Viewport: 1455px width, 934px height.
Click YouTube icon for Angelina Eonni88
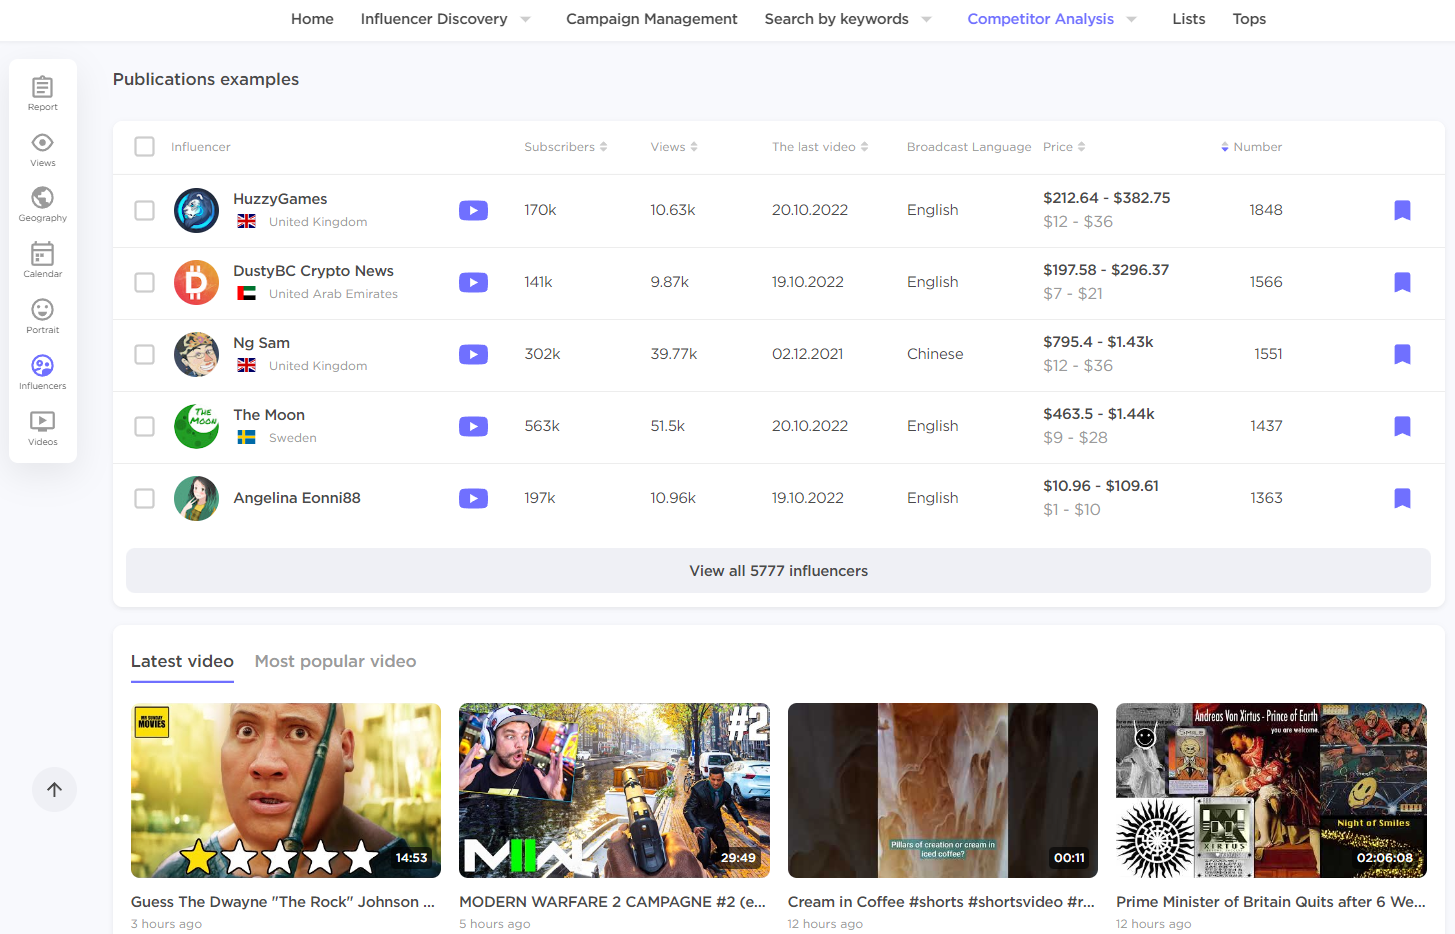click(x=473, y=498)
